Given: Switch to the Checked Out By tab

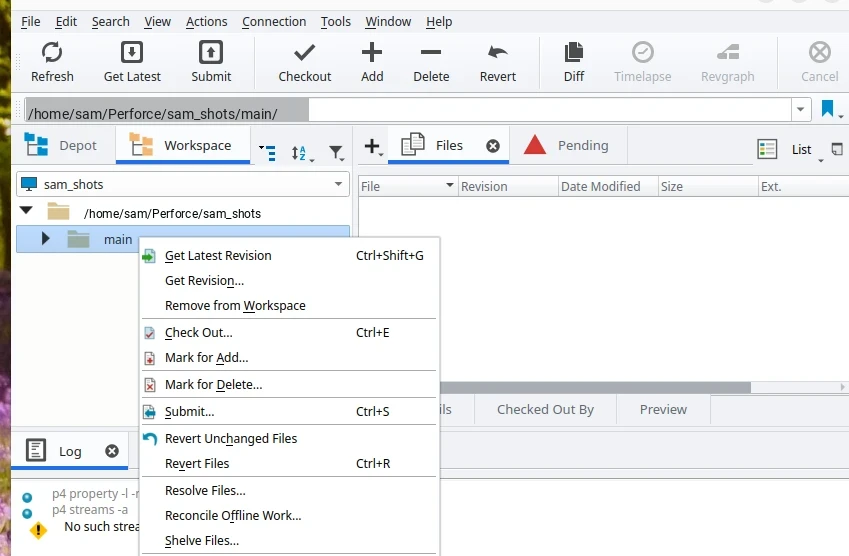Looking at the screenshot, I should pos(545,409).
